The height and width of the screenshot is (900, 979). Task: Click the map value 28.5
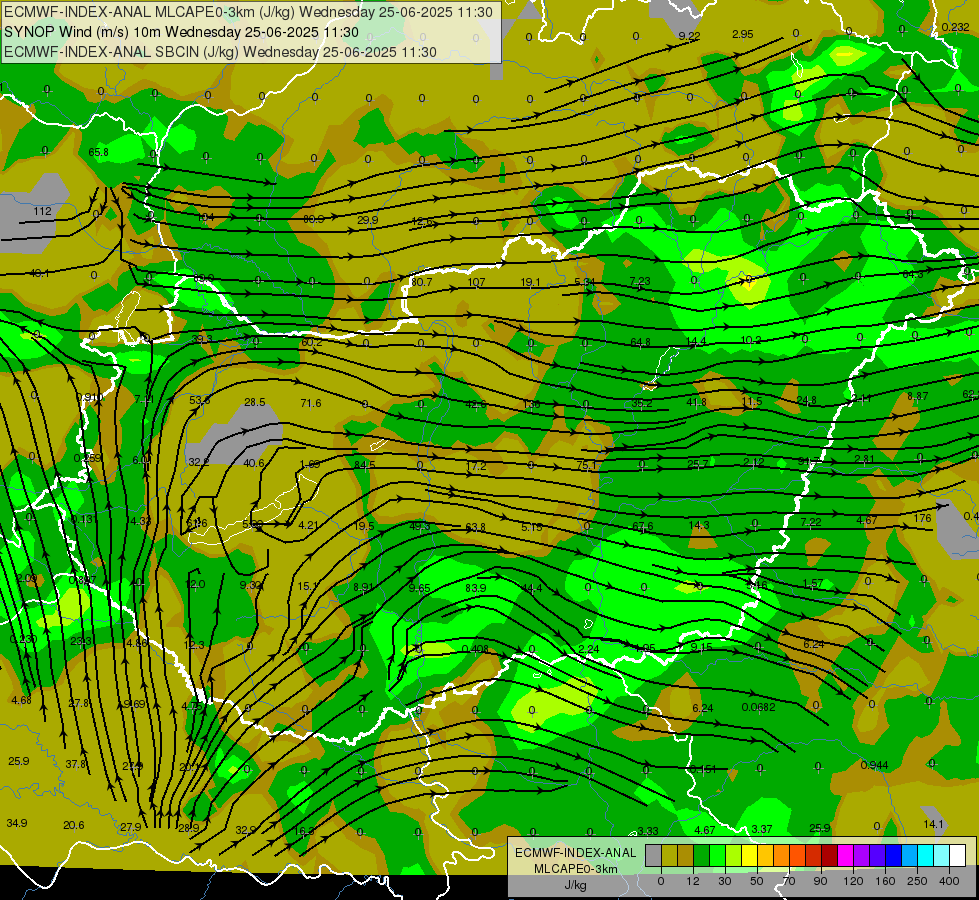tap(255, 402)
